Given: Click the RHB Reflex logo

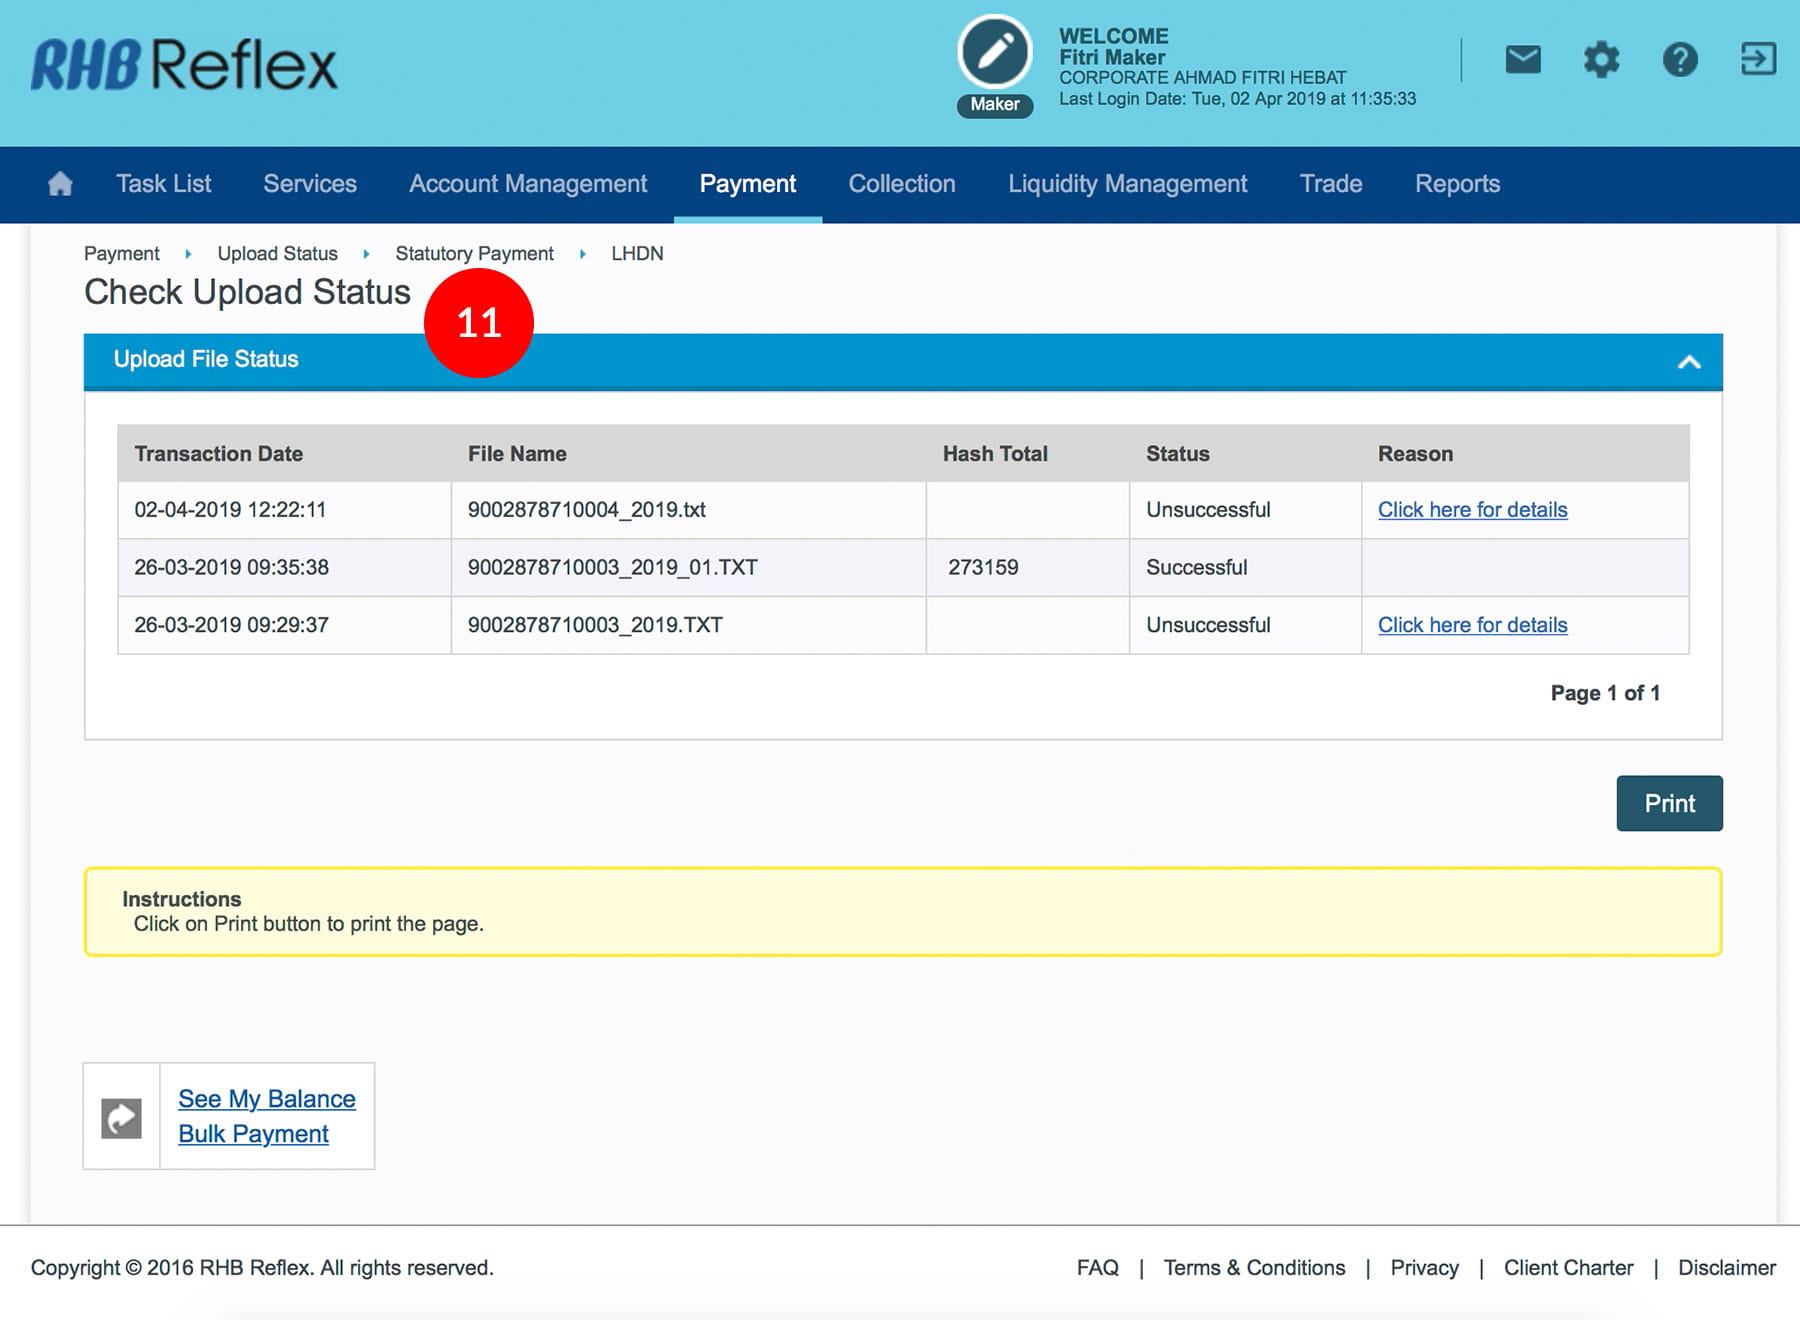Looking at the screenshot, I should (x=184, y=66).
